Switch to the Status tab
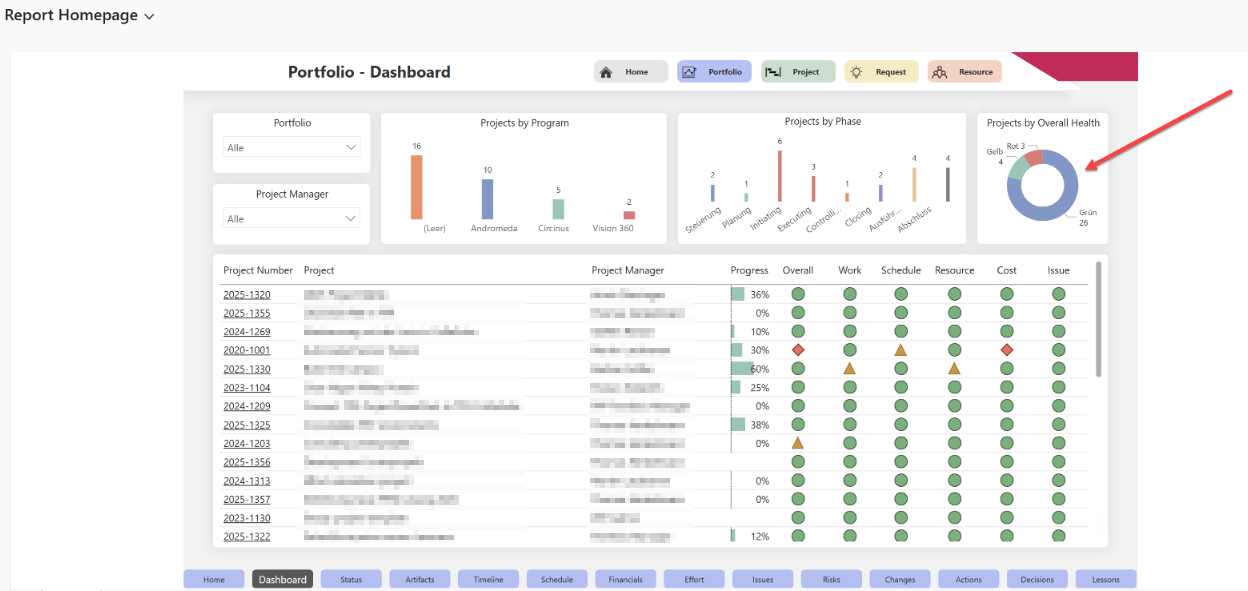This screenshot has height=591, width=1248. [351, 579]
